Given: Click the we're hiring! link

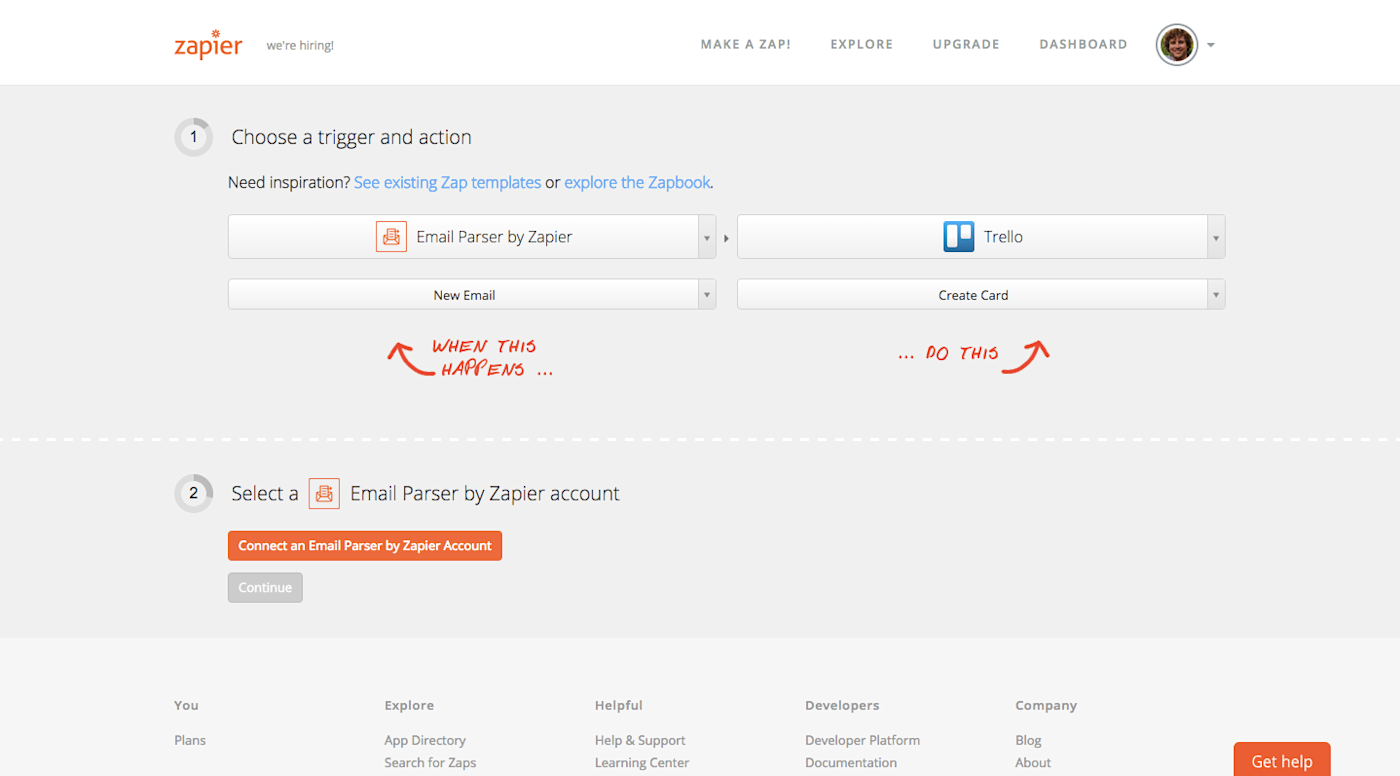Looking at the screenshot, I should [300, 45].
